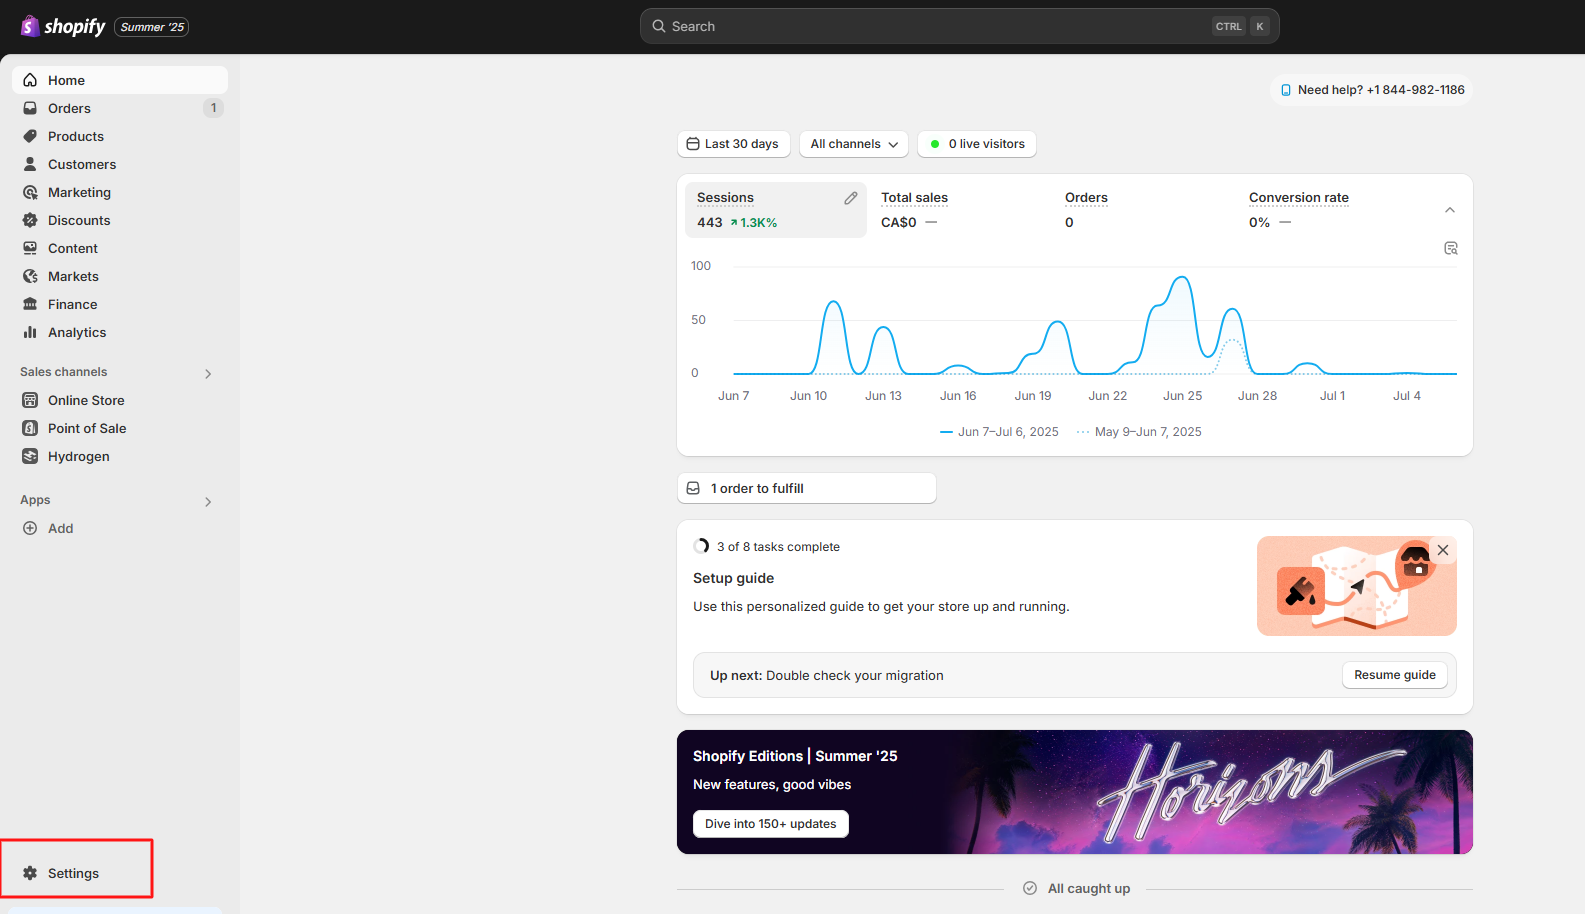Viewport: 1585px width, 914px height.
Task: Click Dive into 150+ updates
Action: pos(771,824)
